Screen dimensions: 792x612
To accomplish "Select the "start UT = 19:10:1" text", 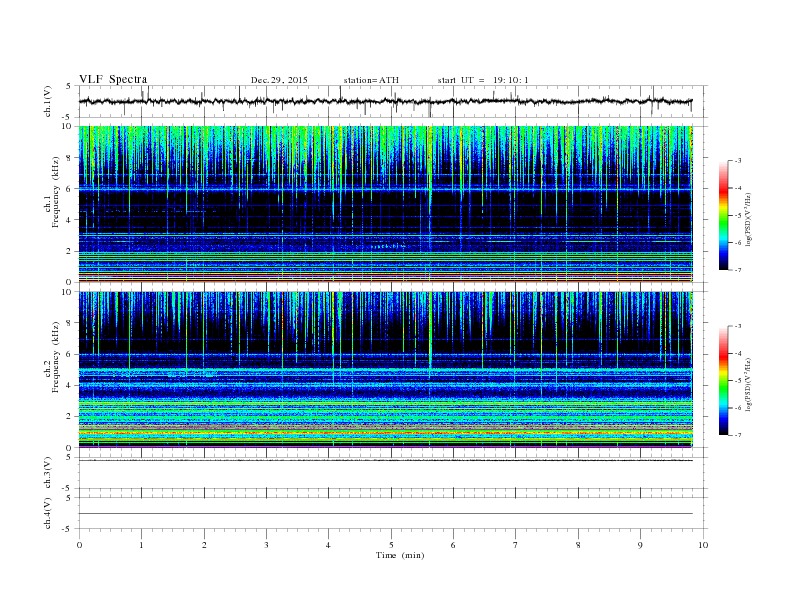I will pos(483,80).
